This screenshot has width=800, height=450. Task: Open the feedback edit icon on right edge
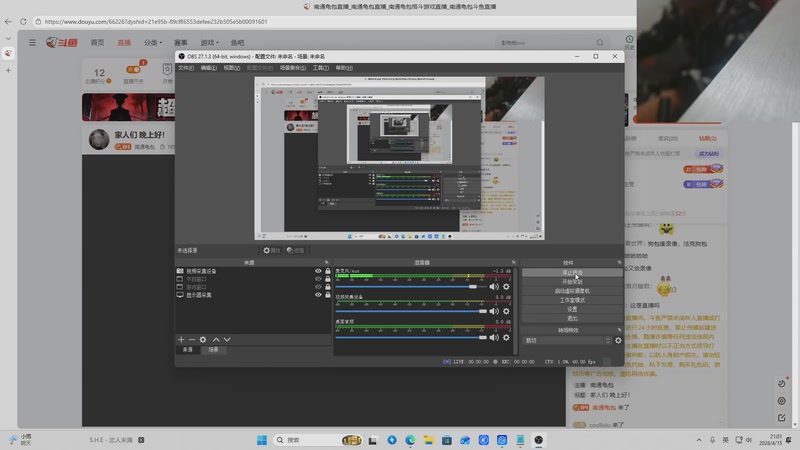(782, 418)
